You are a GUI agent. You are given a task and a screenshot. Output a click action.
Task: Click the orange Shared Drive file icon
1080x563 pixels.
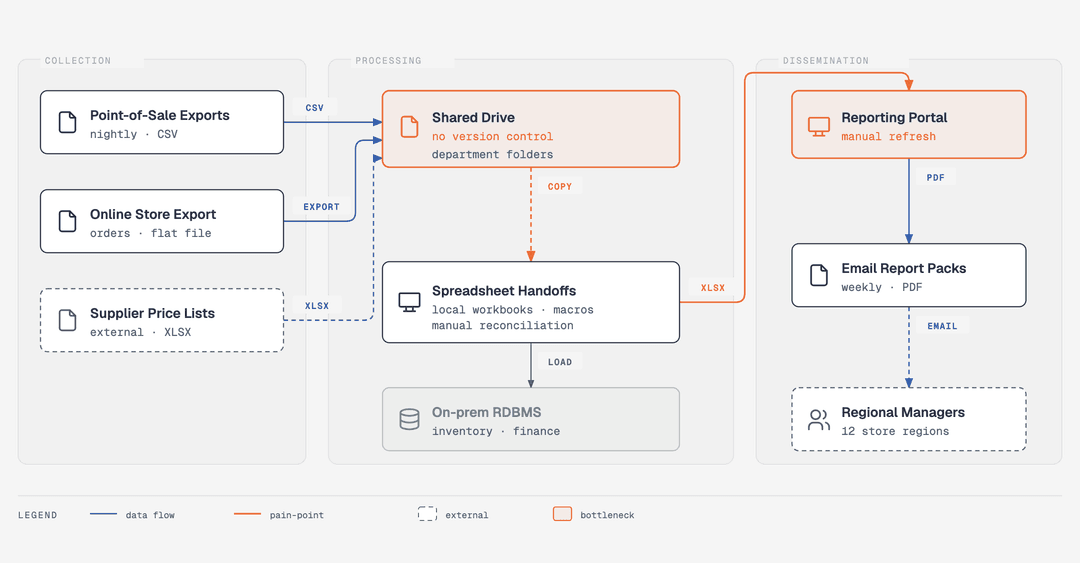pos(410,127)
